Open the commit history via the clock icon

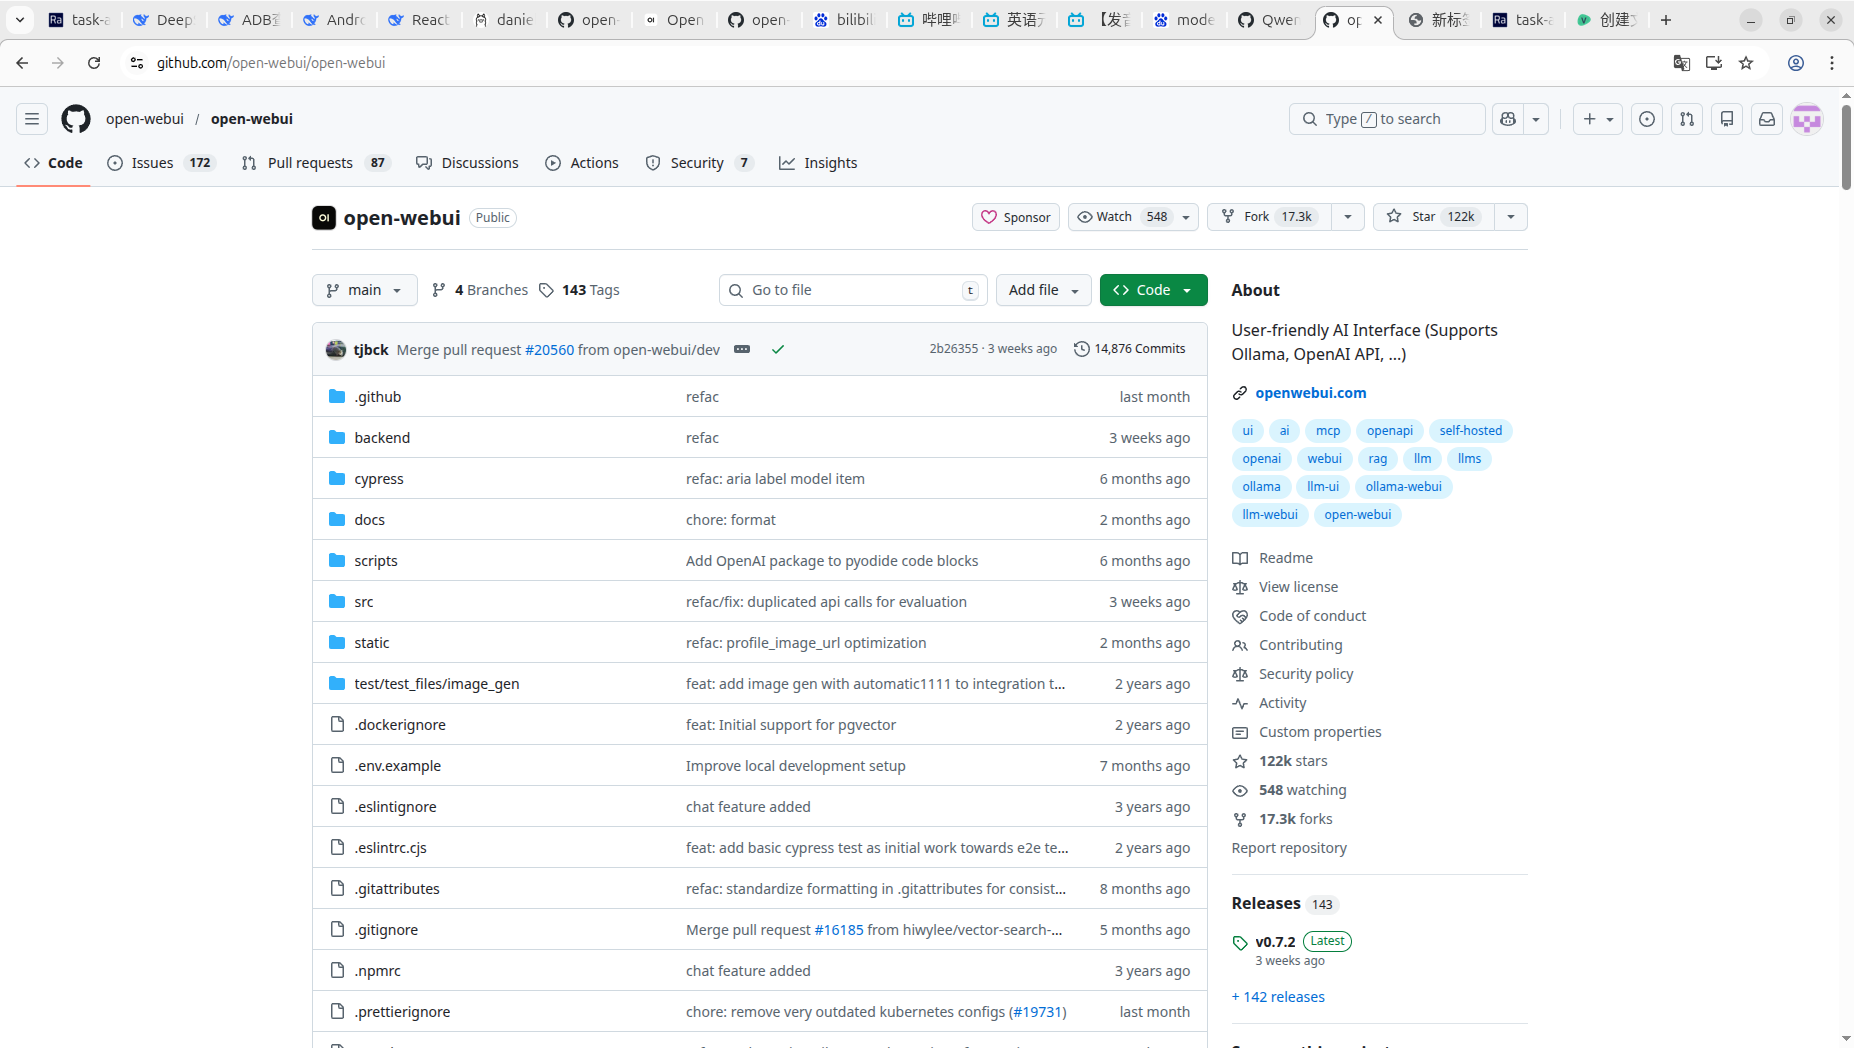click(x=1082, y=348)
